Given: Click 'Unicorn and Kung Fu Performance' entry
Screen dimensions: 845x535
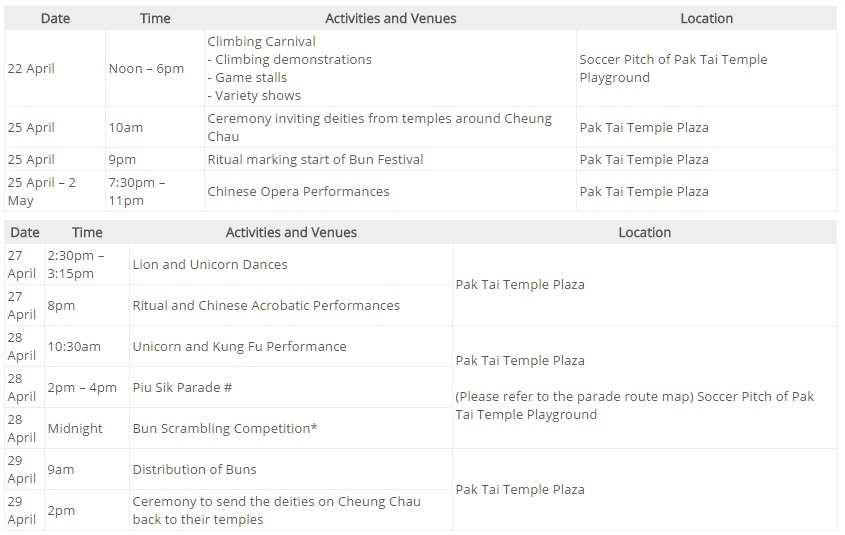Looking at the screenshot, I should point(239,346).
